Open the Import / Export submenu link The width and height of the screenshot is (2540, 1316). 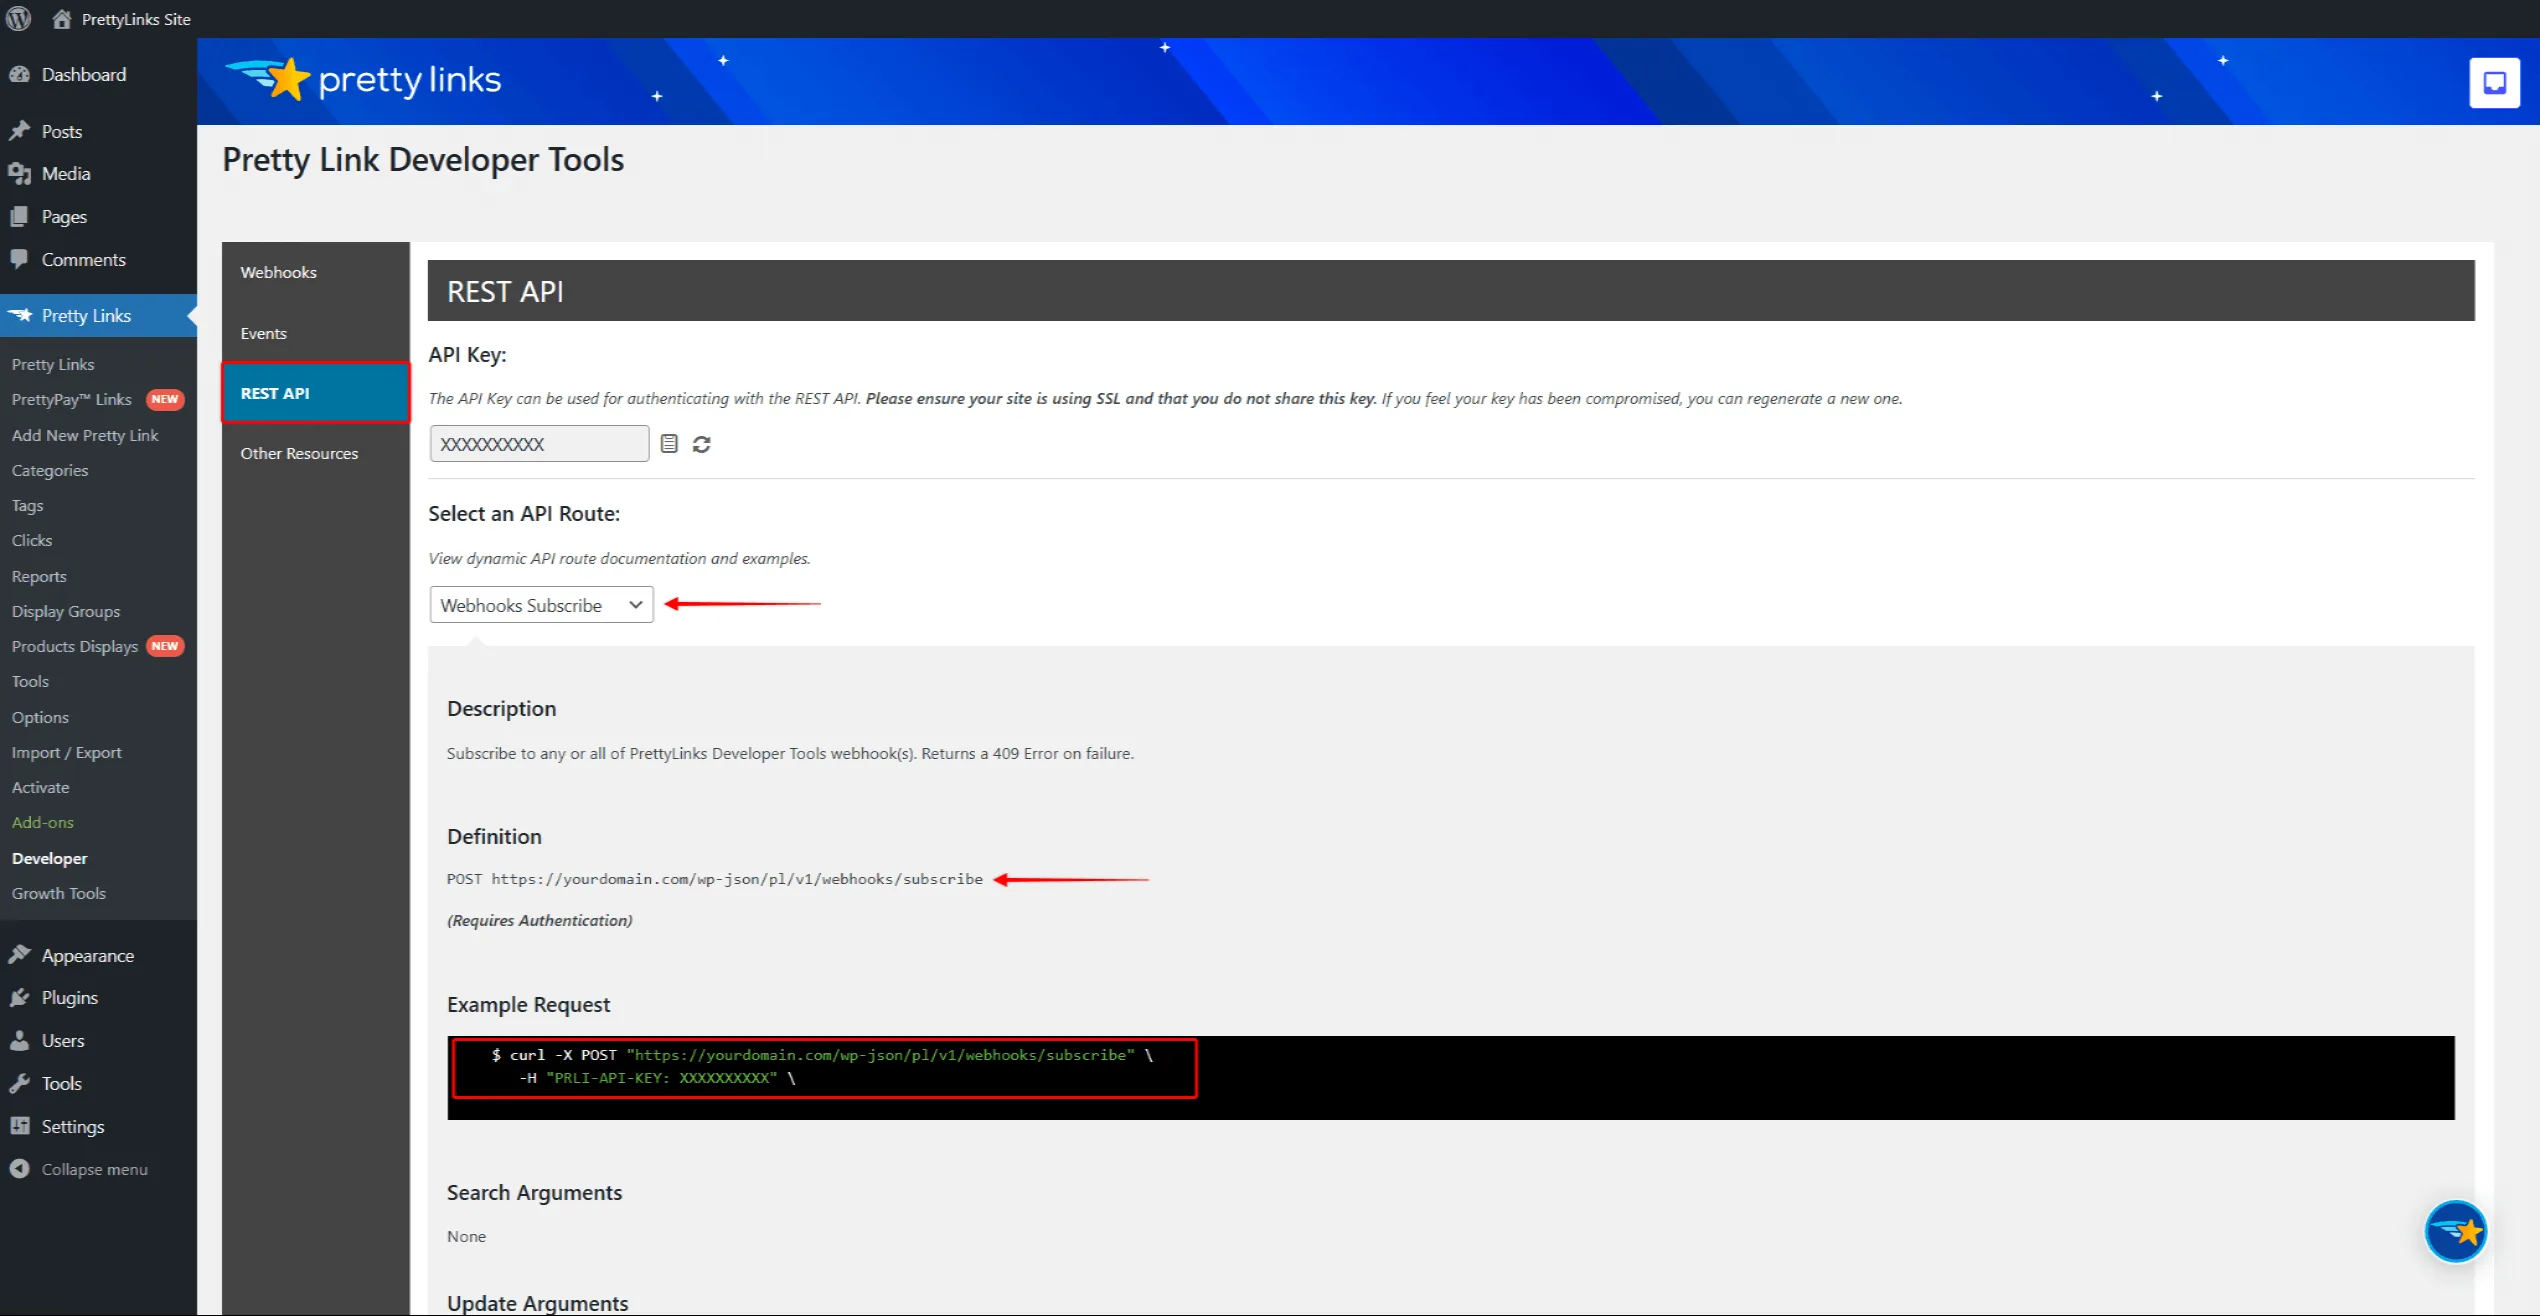pos(66,752)
